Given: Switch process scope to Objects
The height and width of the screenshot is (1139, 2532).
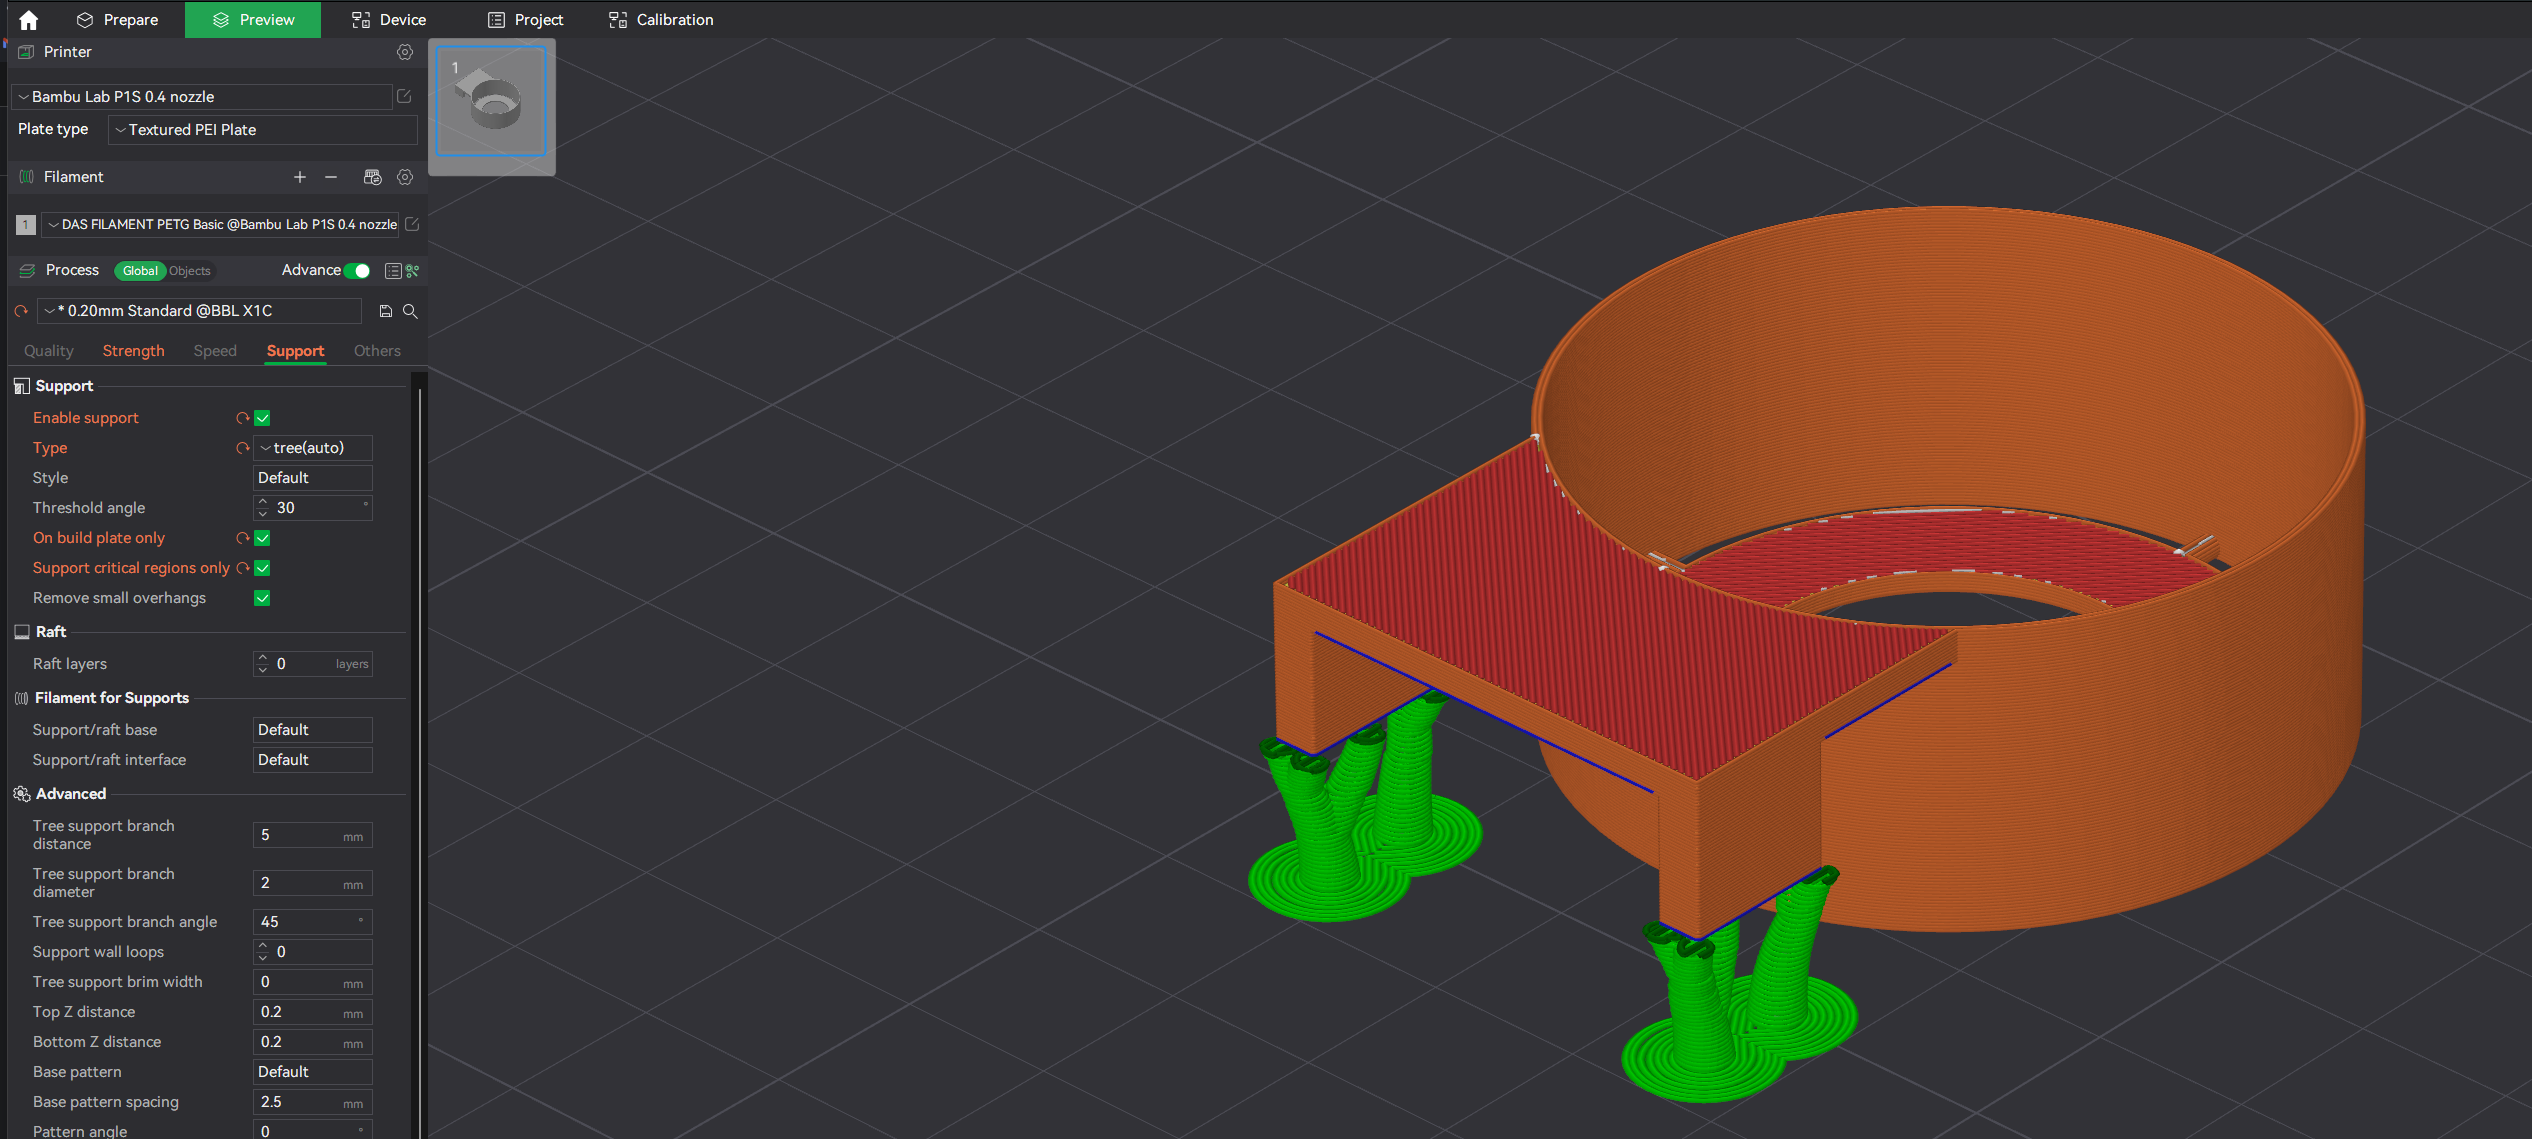Looking at the screenshot, I should tap(190, 271).
